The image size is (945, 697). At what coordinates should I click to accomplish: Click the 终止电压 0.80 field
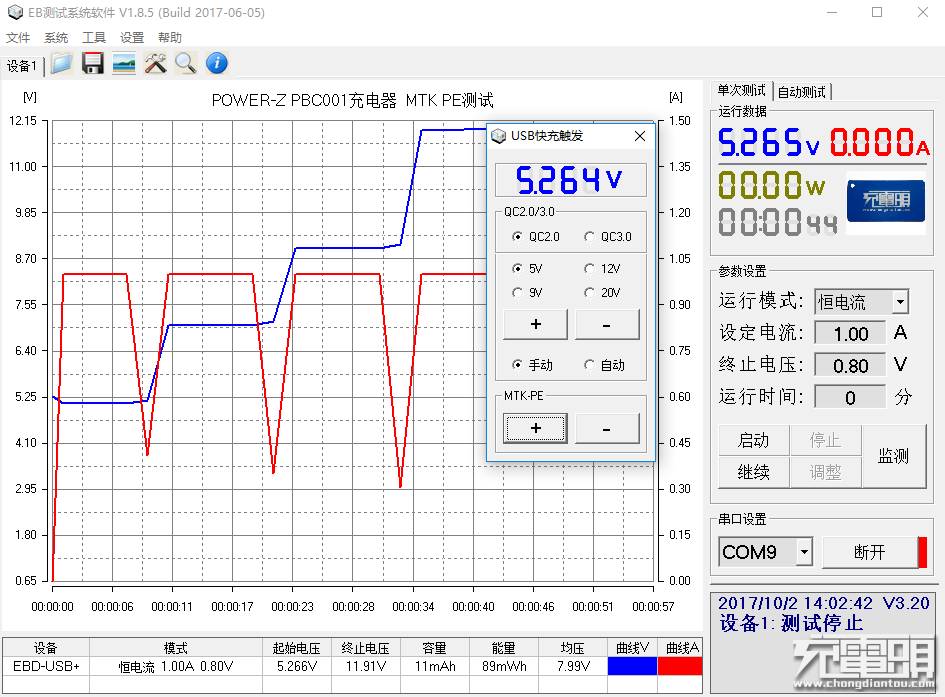[850, 365]
